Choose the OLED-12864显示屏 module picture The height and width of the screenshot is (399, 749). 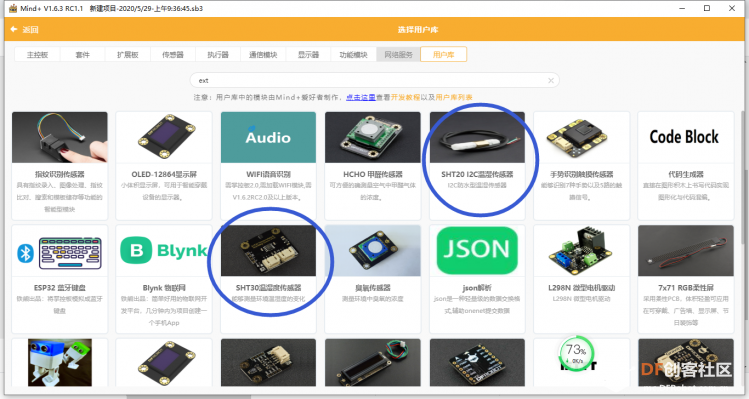pyautogui.click(x=164, y=138)
